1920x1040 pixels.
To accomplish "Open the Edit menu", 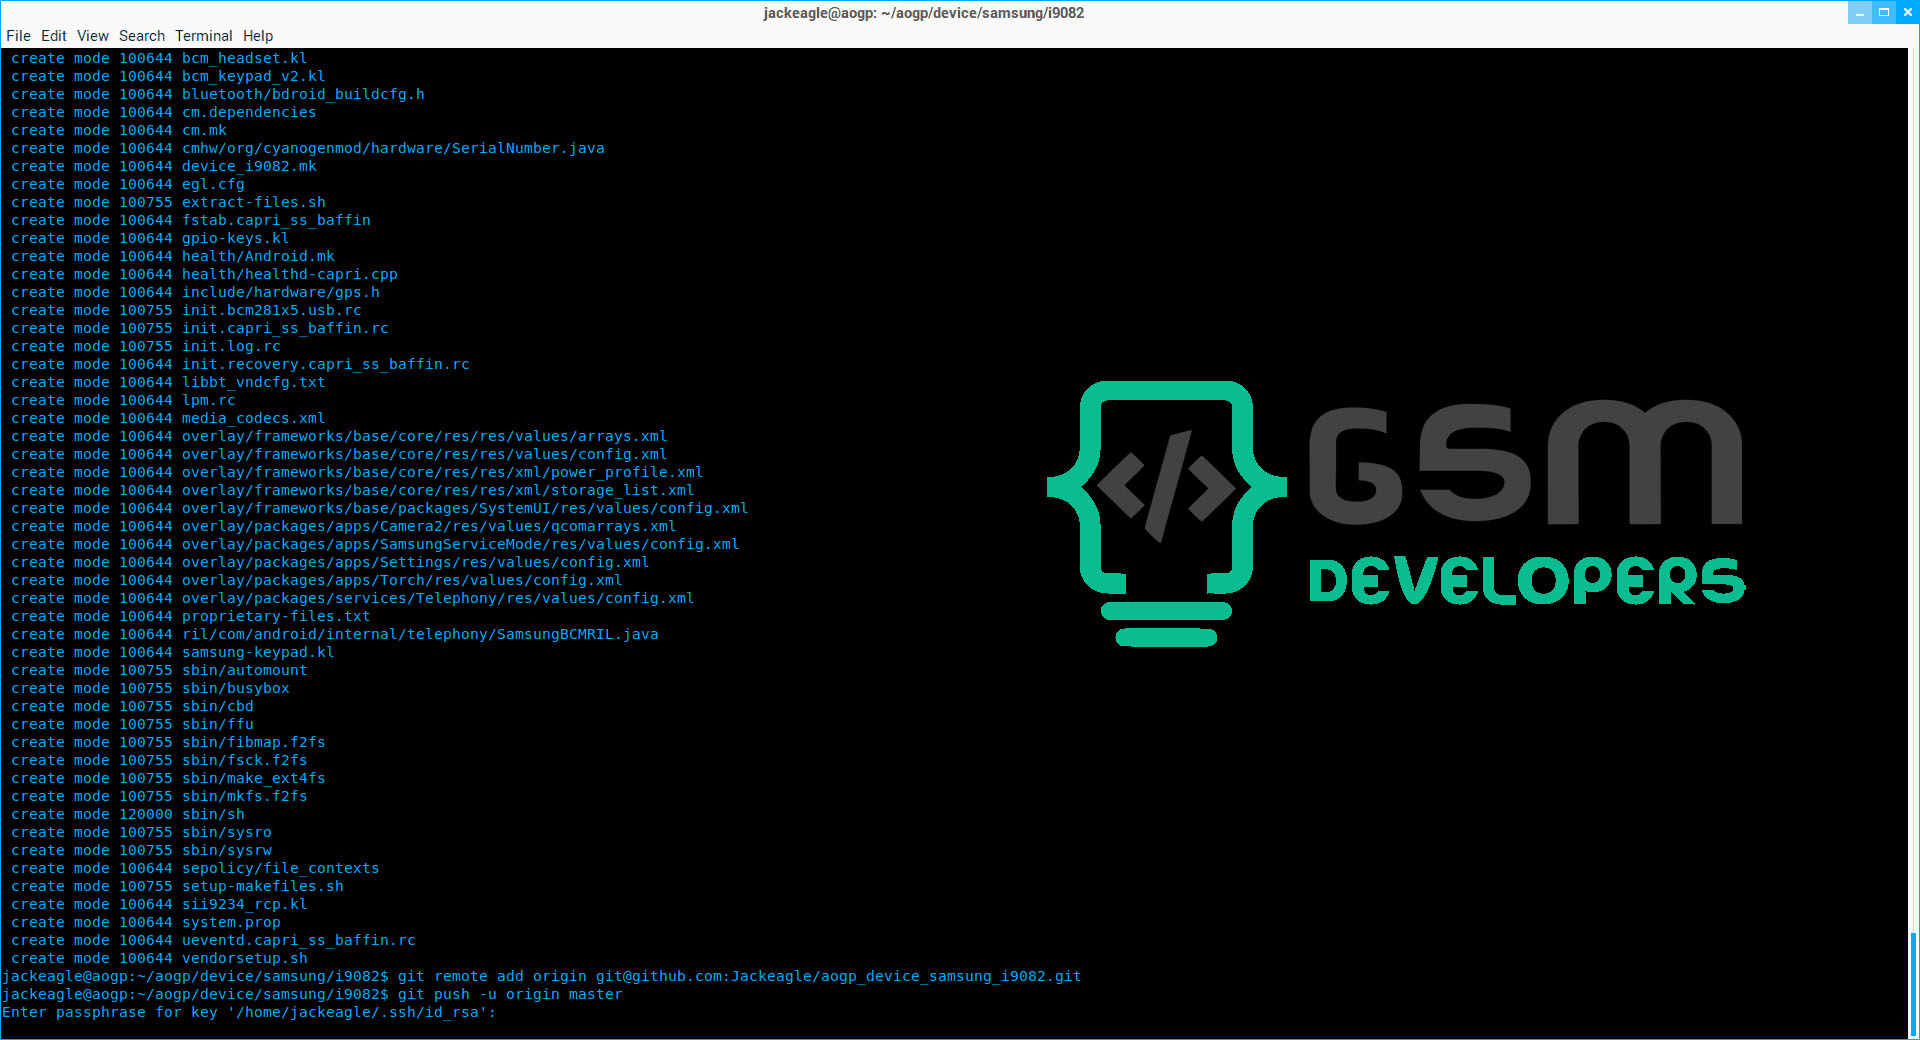I will pyautogui.click(x=54, y=36).
